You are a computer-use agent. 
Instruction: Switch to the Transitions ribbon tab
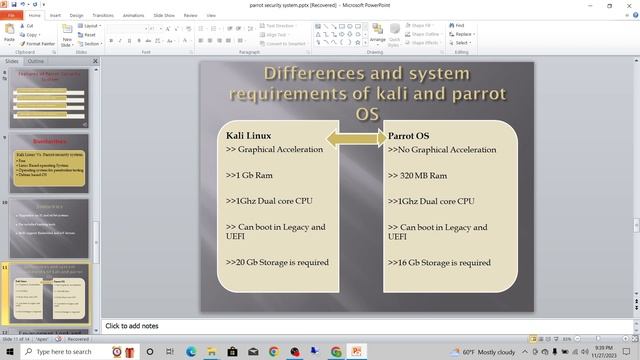pyautogui.click(x=103, y=15)
